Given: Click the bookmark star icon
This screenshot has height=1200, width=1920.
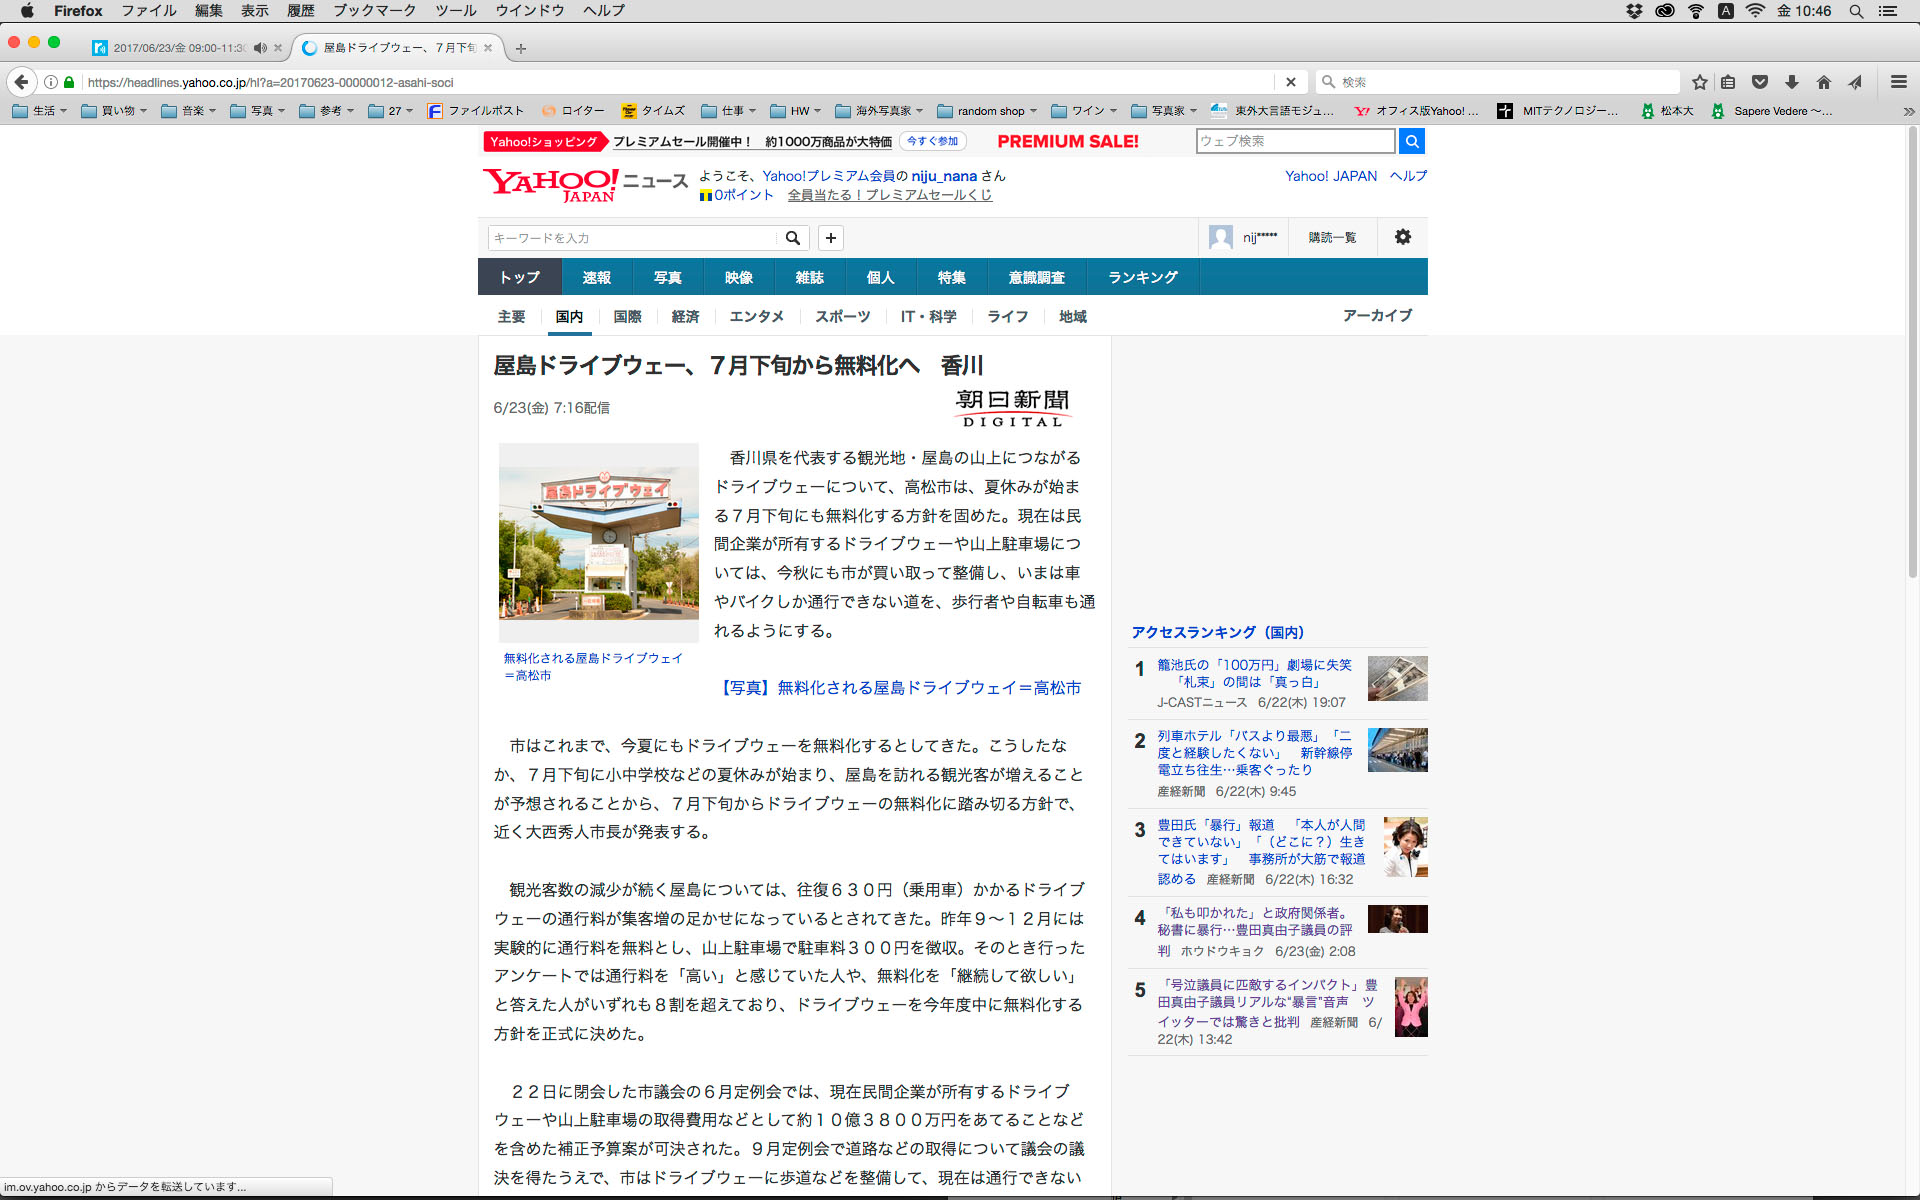Looking at the screenshot, I should click(1699, 82).
